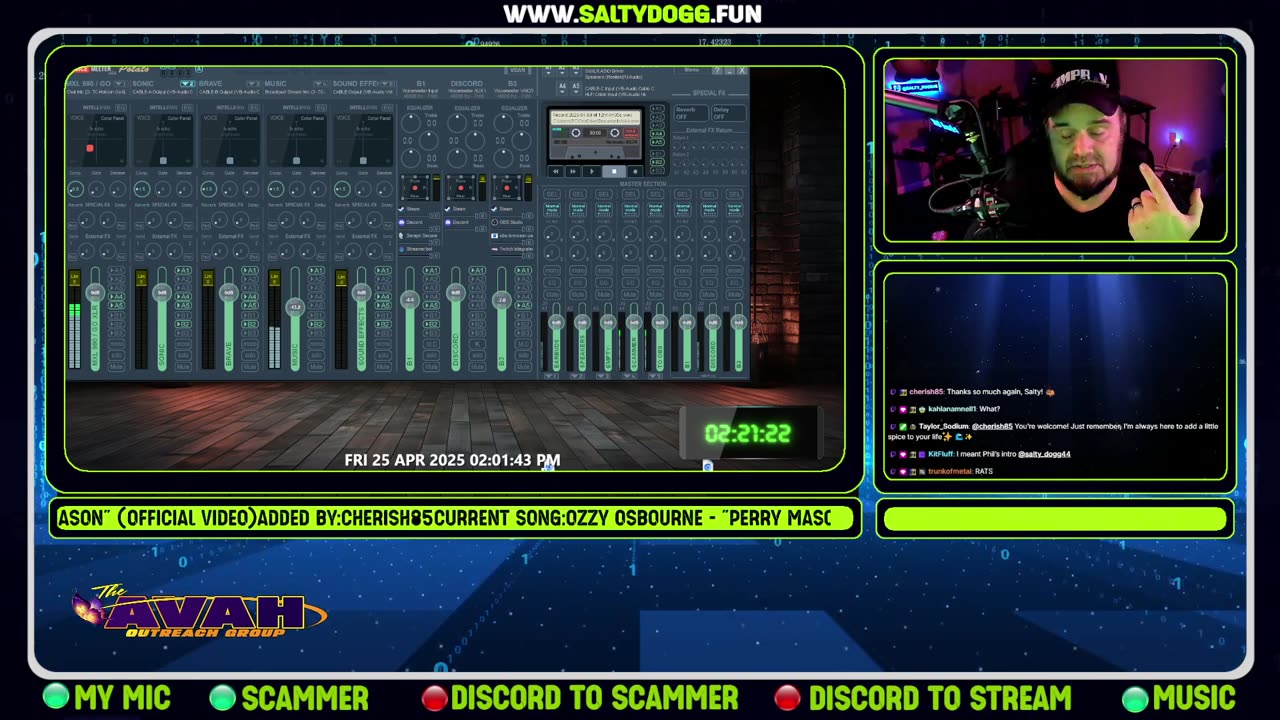Image resolution: width=1280 pixels, height=720 pixels.
Task: Open the VBAN settings
Action: [x=518, y=70]
